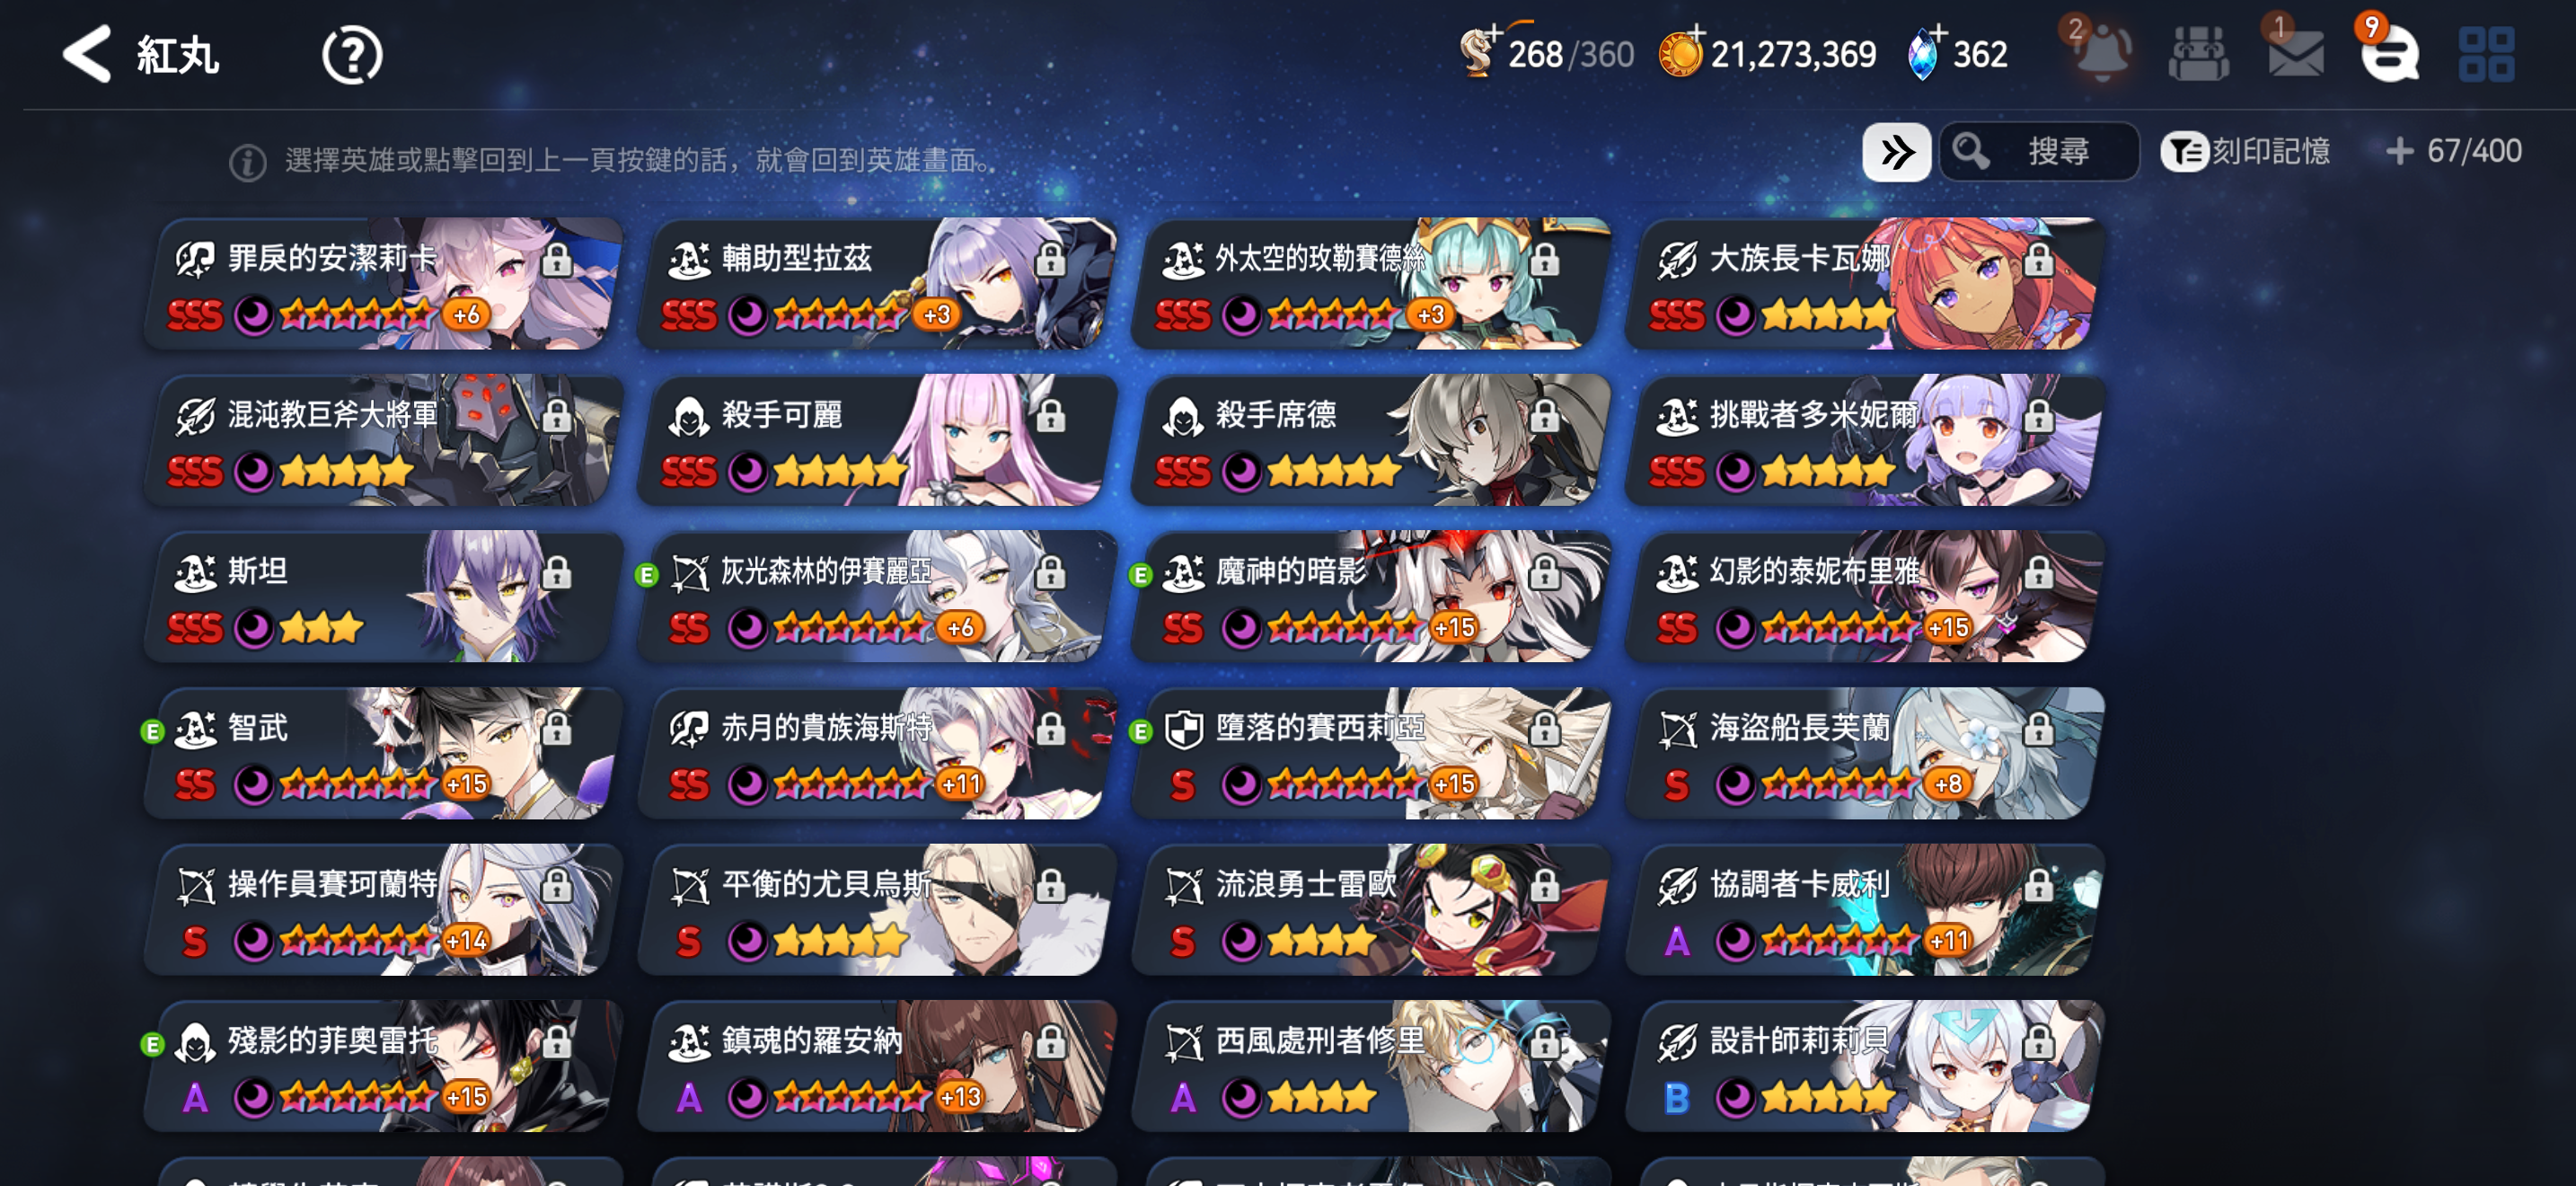This screenshot has width=2576, height=1186.
Task: Open the mail envelope icon
Action: click(x=2295, y=52)
